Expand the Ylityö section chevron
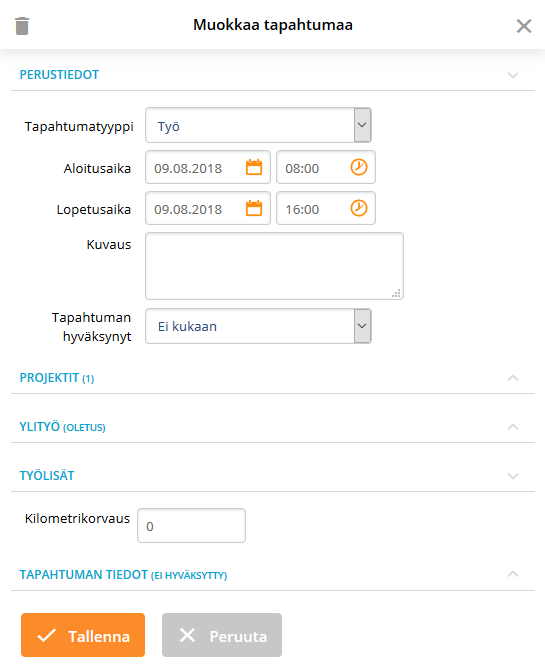The height and width of the screenshot is (669, 545). [513, 427]
